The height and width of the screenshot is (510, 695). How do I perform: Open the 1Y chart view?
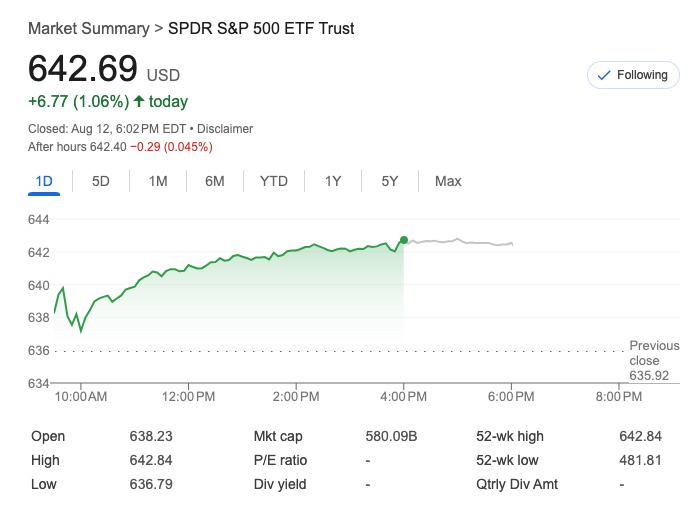point(333,181)
